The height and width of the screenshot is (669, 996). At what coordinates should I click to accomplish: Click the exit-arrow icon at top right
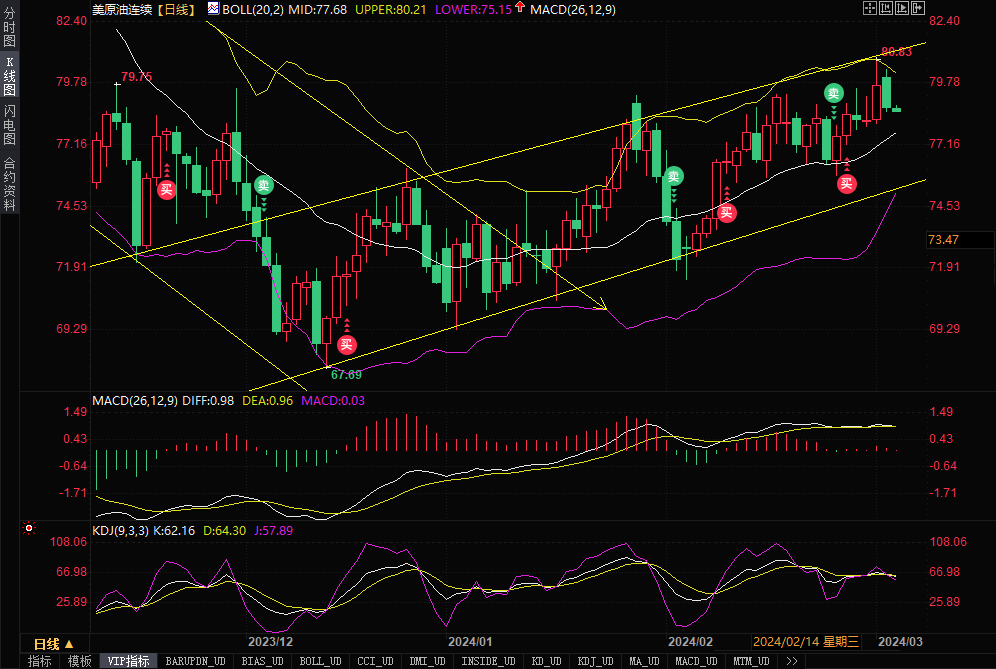pyautogui.click(x=919, y=8)
